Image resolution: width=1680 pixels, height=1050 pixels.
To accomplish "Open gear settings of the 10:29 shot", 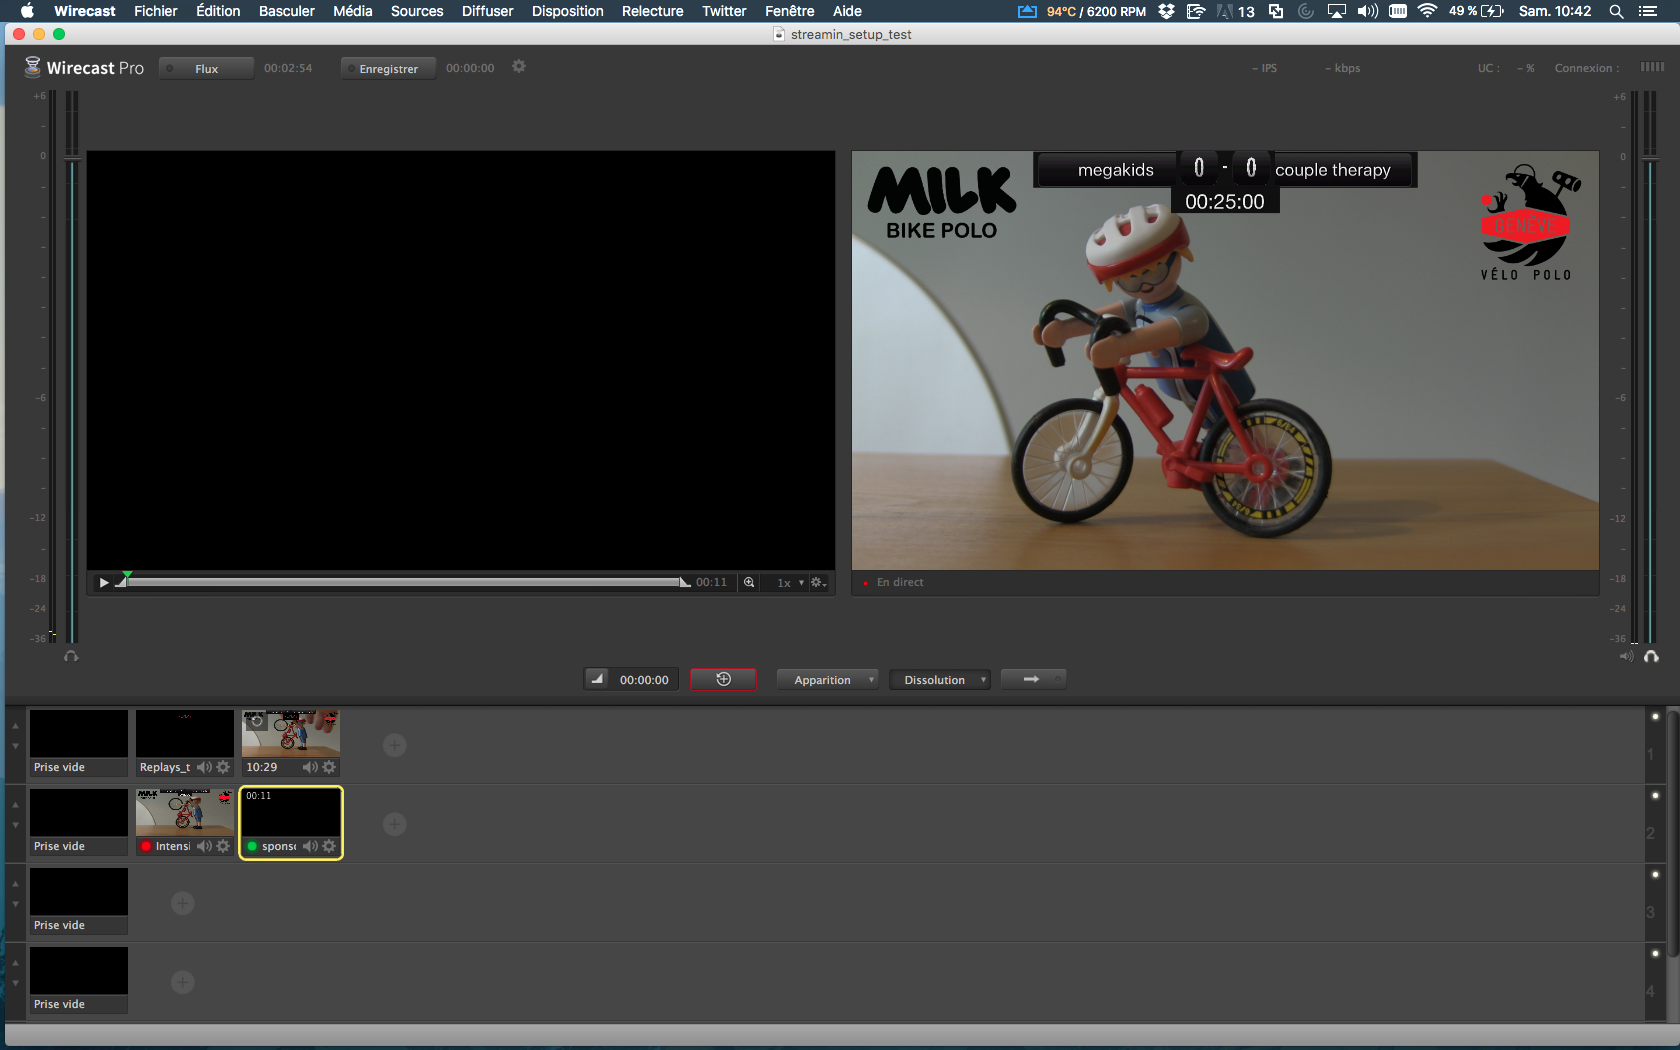I will 329,767.
